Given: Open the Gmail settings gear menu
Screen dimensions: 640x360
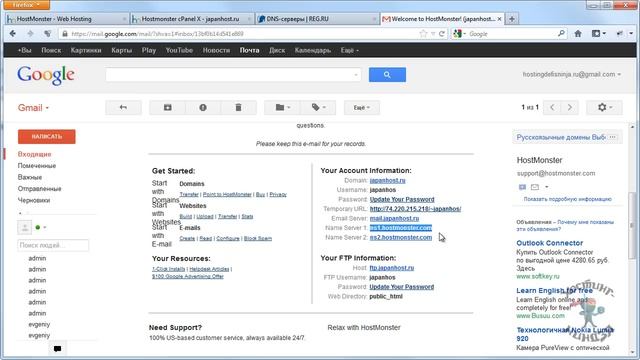Looking at the screenshot, I should (604, 107).
